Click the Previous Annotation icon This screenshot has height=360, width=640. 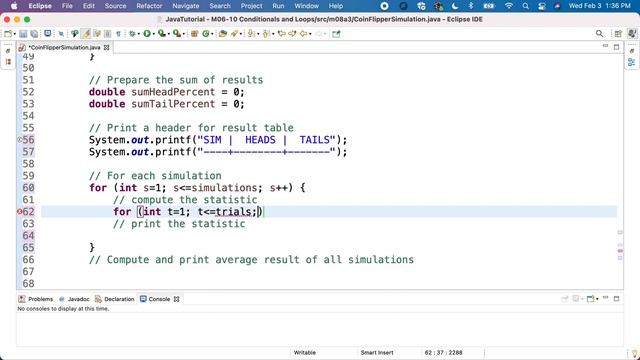(x=266, y=34)
